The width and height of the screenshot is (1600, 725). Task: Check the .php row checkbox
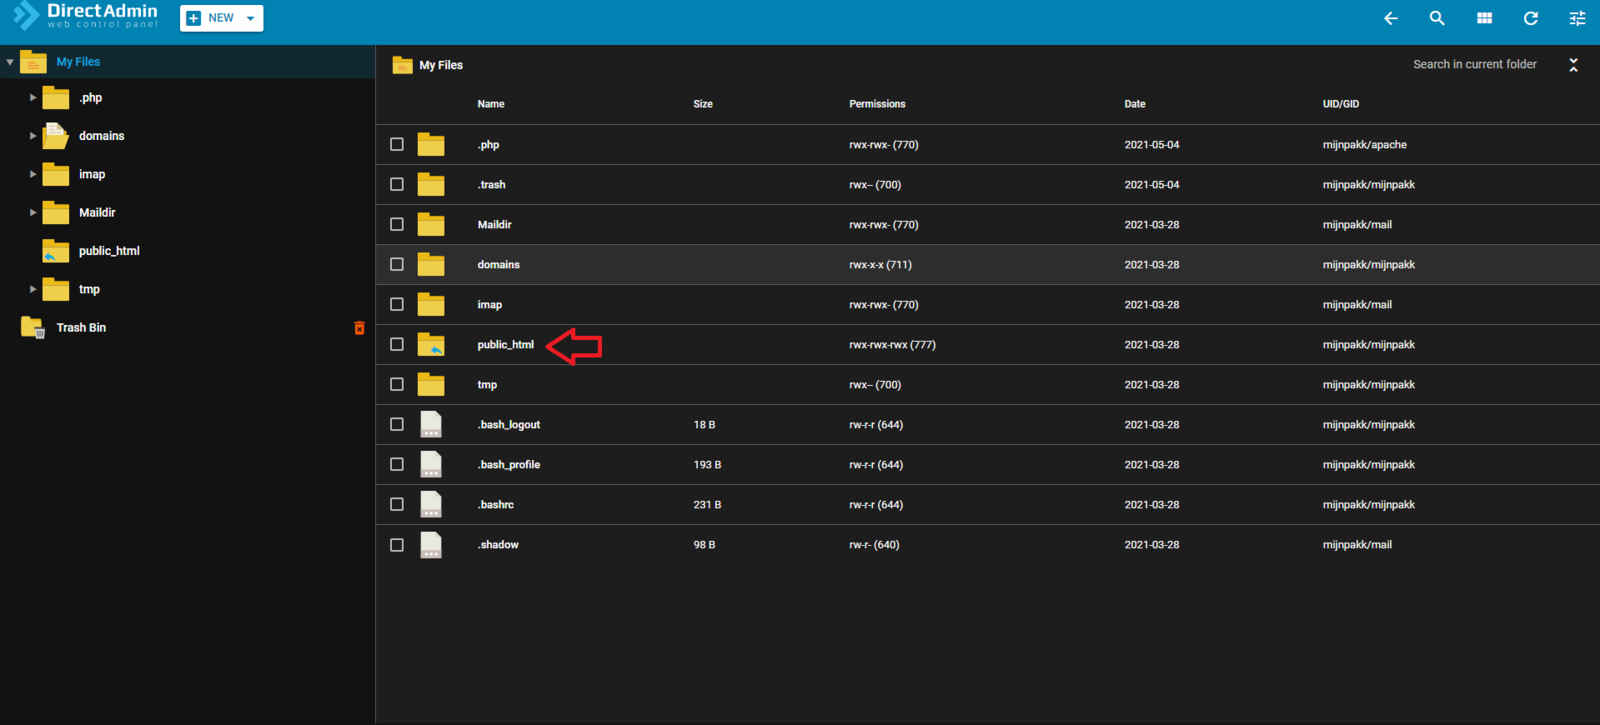click(397, 145)
